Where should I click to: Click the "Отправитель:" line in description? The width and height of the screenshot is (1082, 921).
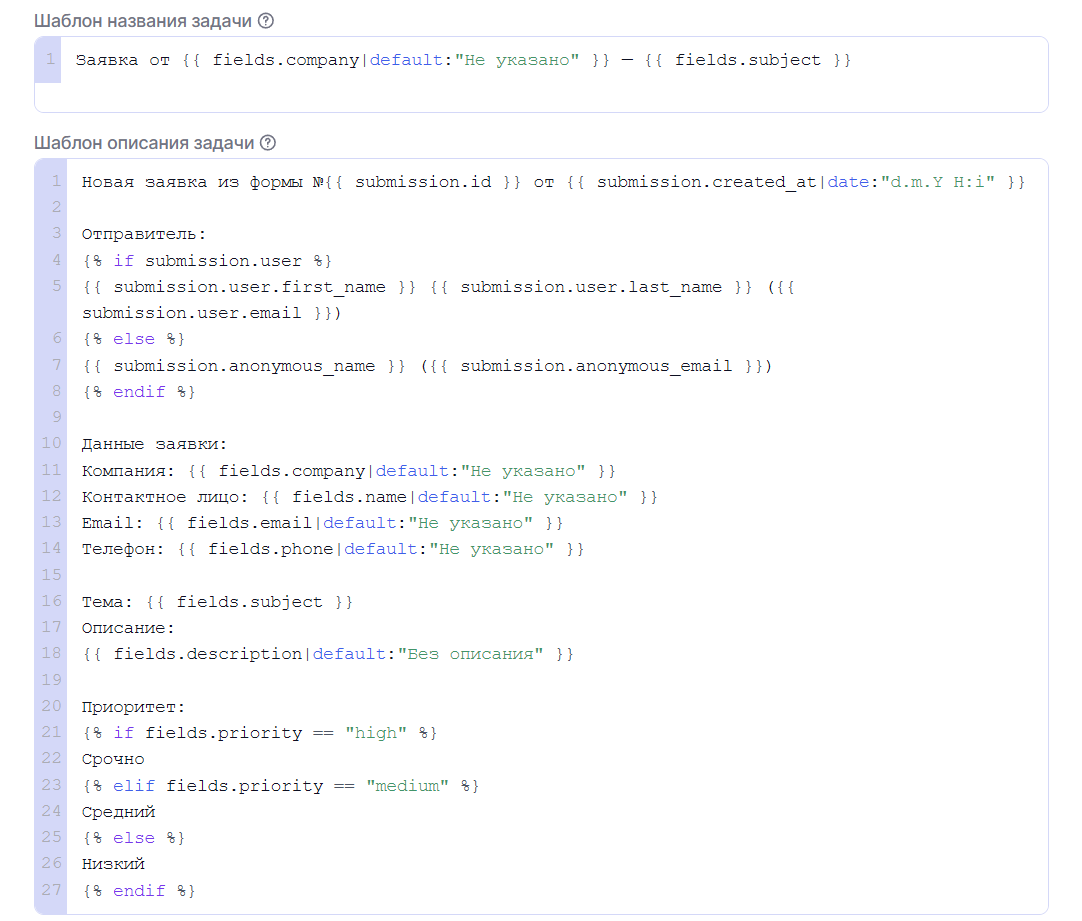pos(143,235)
